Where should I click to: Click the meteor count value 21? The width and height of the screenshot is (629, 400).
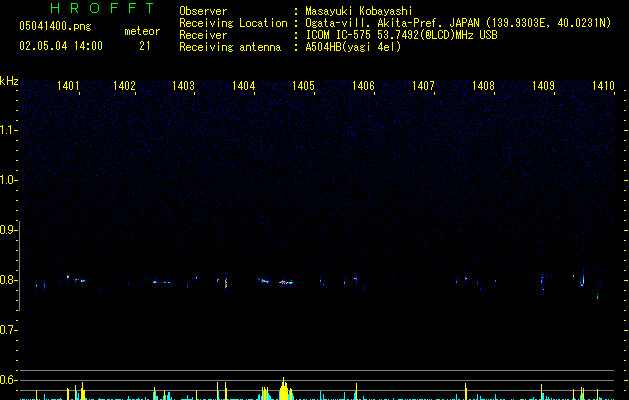(x=145, y=46)
